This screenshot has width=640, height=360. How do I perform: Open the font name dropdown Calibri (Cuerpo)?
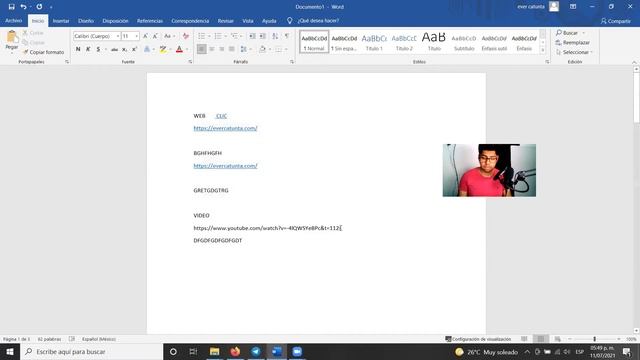[118, 36]
